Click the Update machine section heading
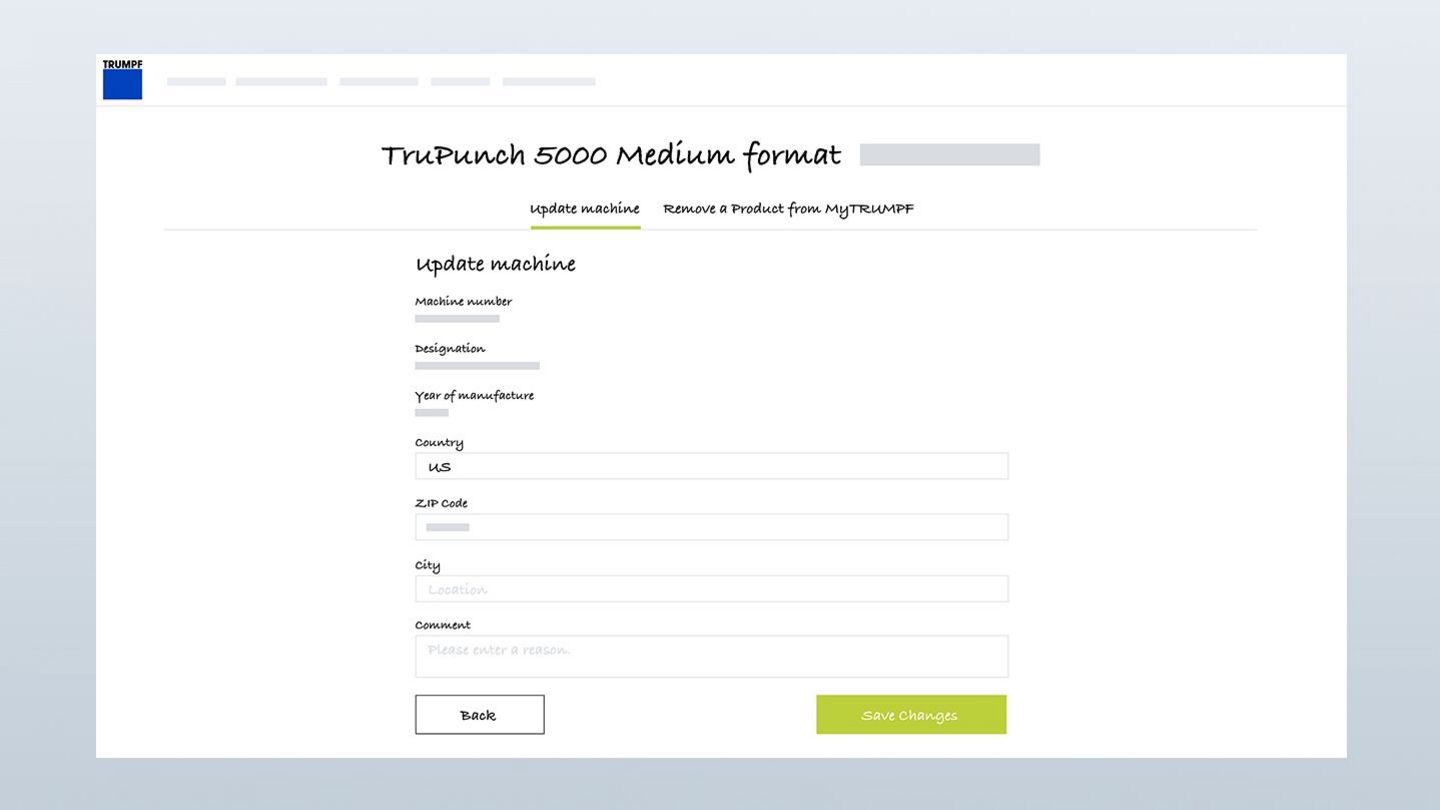The image size is (1440, 810). pos(495,265)
